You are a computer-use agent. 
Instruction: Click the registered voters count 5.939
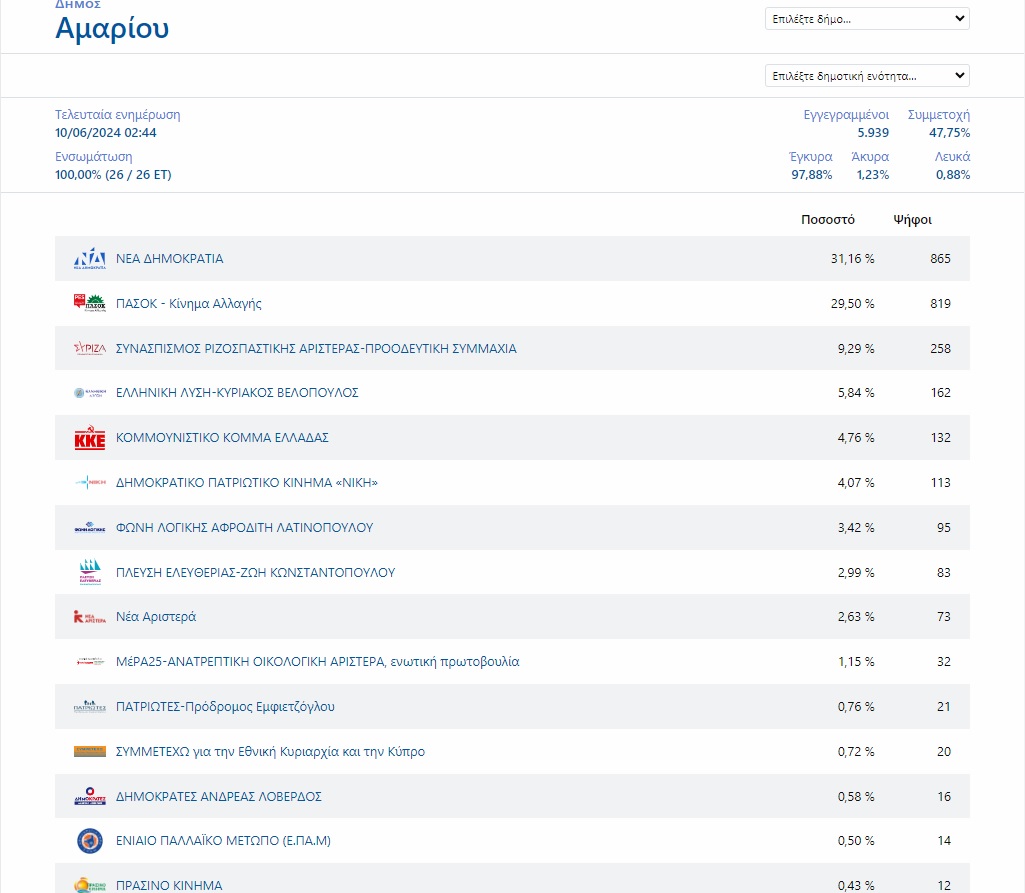pos(873,133)
